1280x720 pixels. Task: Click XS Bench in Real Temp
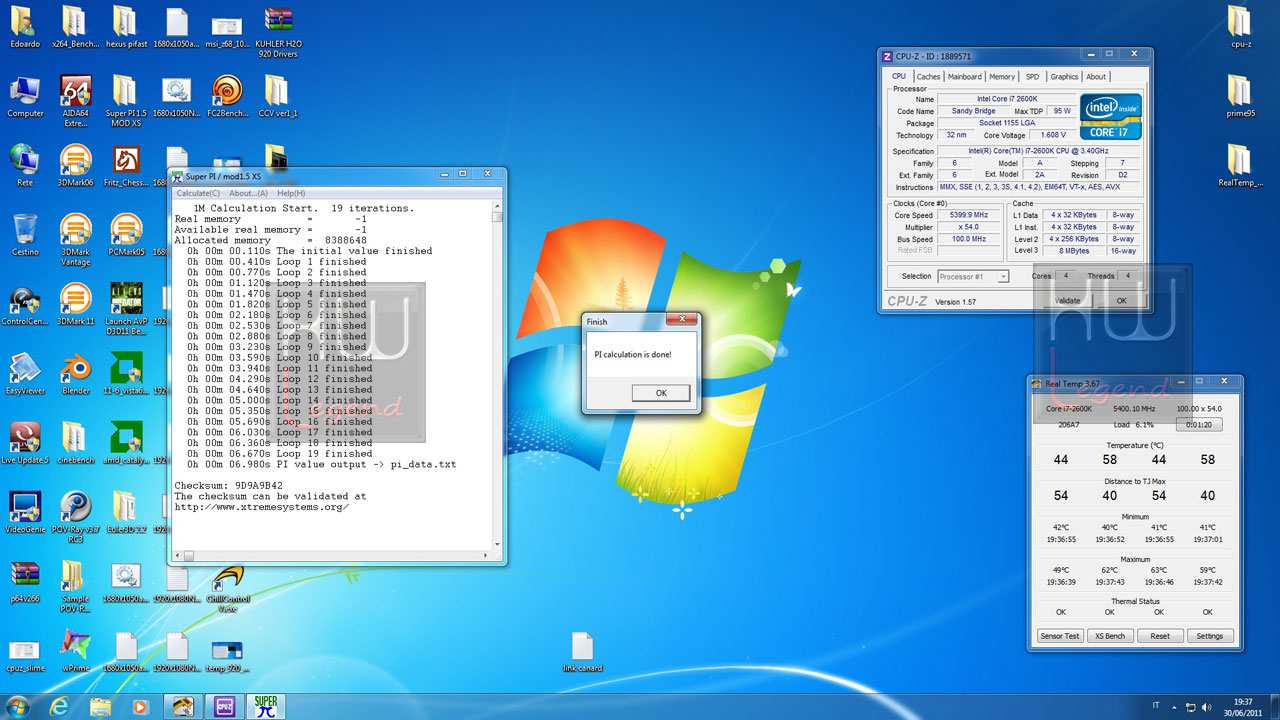pyautogui.click(x=1109, y=636)
